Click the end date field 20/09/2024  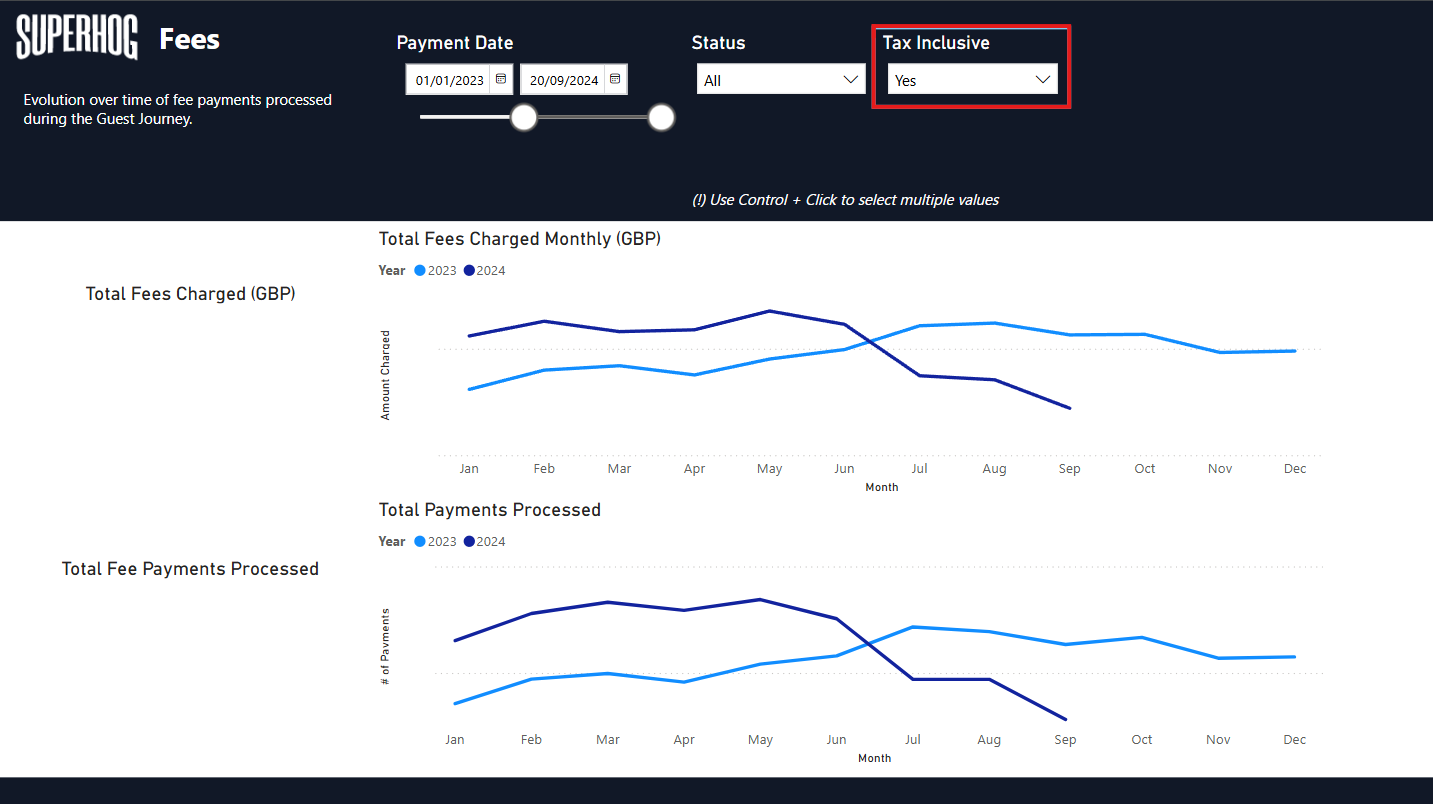(563, 80)
